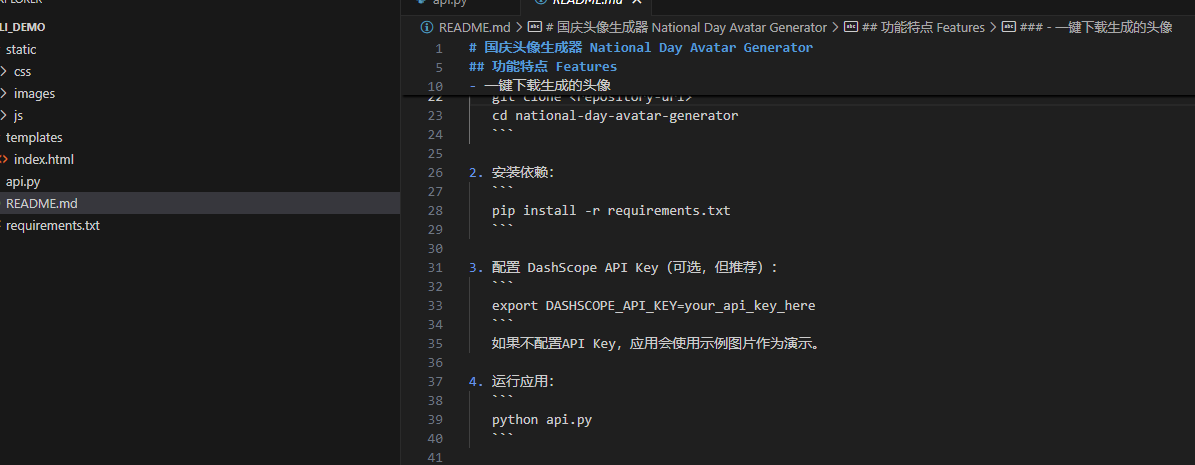Select line number 41 in the gutter
This screenshot has height=465, width=1195.
tap(435, 457)
